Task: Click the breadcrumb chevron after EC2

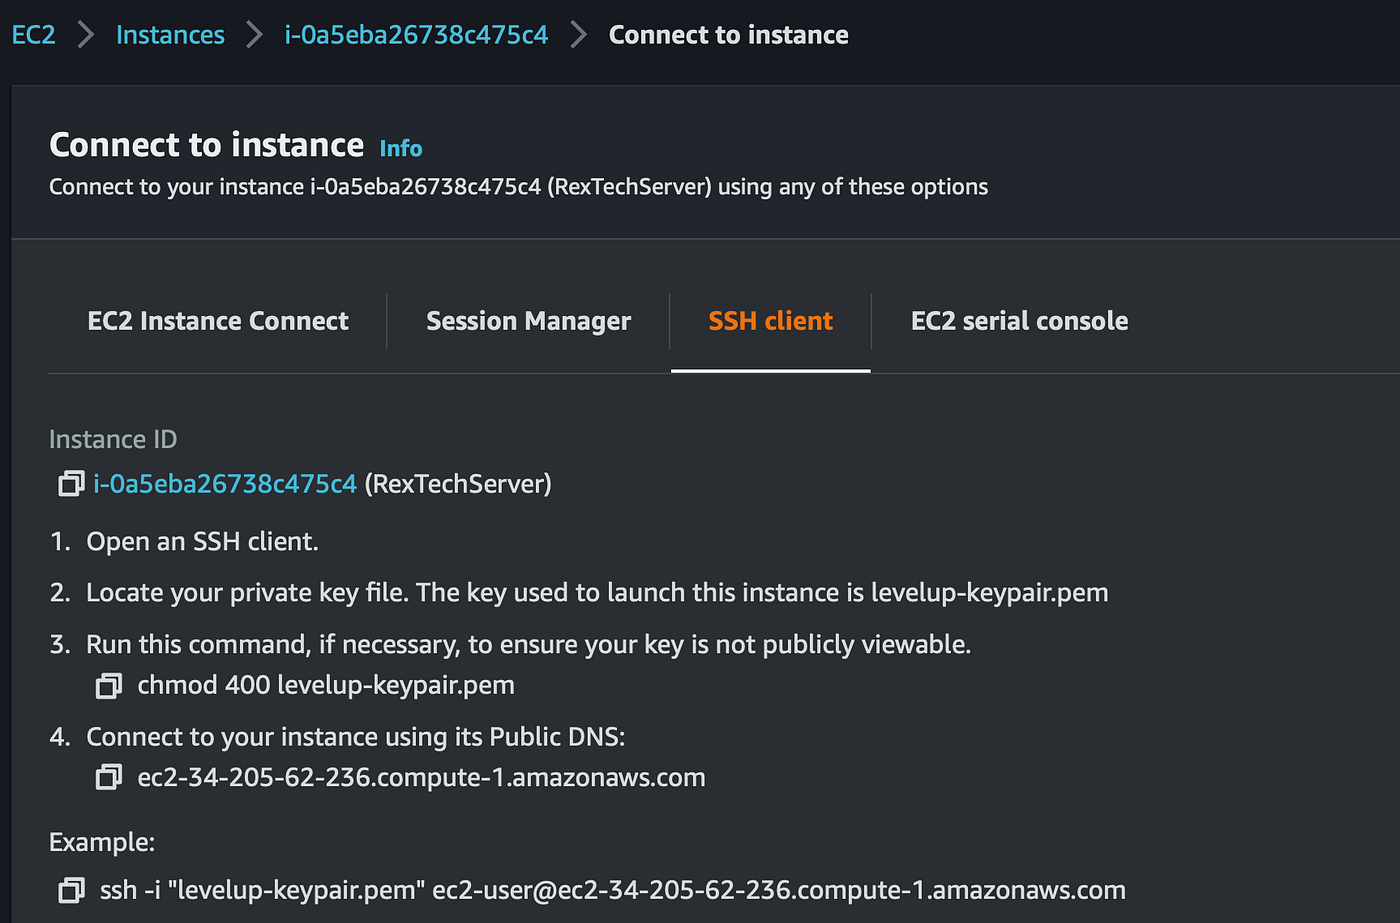Action: pos(86,35)
